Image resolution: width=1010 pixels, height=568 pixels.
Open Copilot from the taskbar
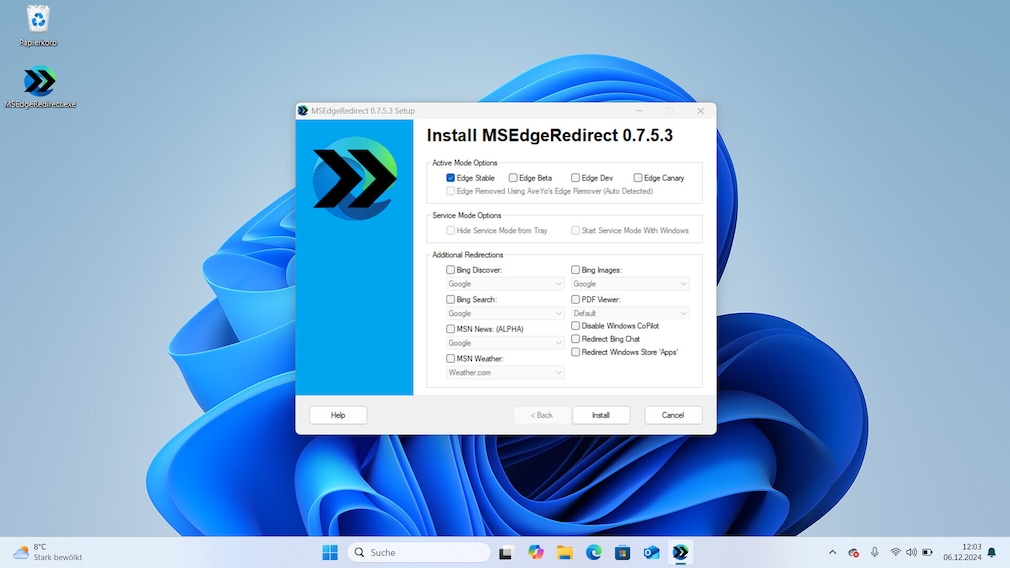[536, 552]
